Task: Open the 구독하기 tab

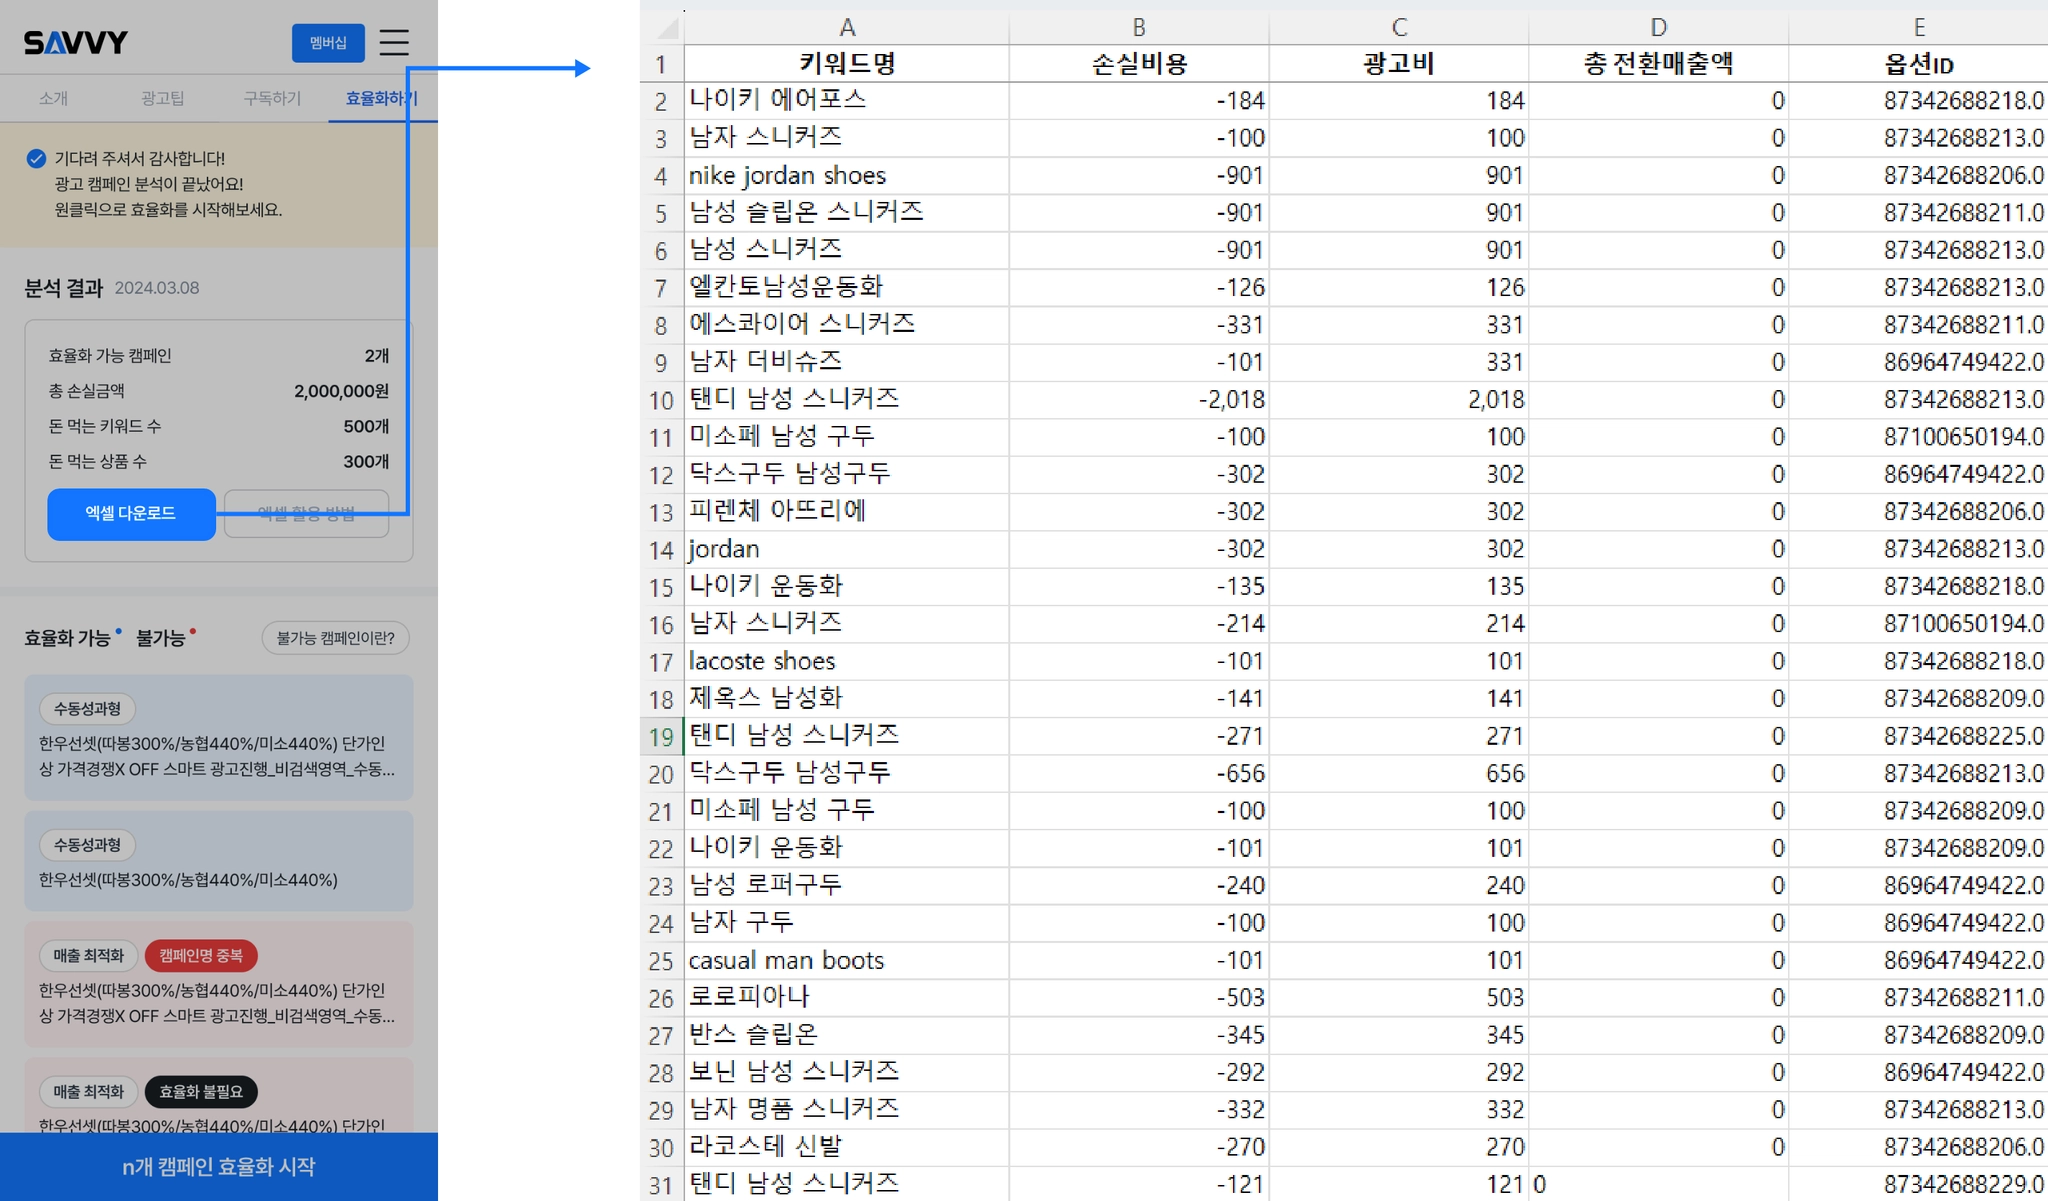Action: (x=272, y=98)
